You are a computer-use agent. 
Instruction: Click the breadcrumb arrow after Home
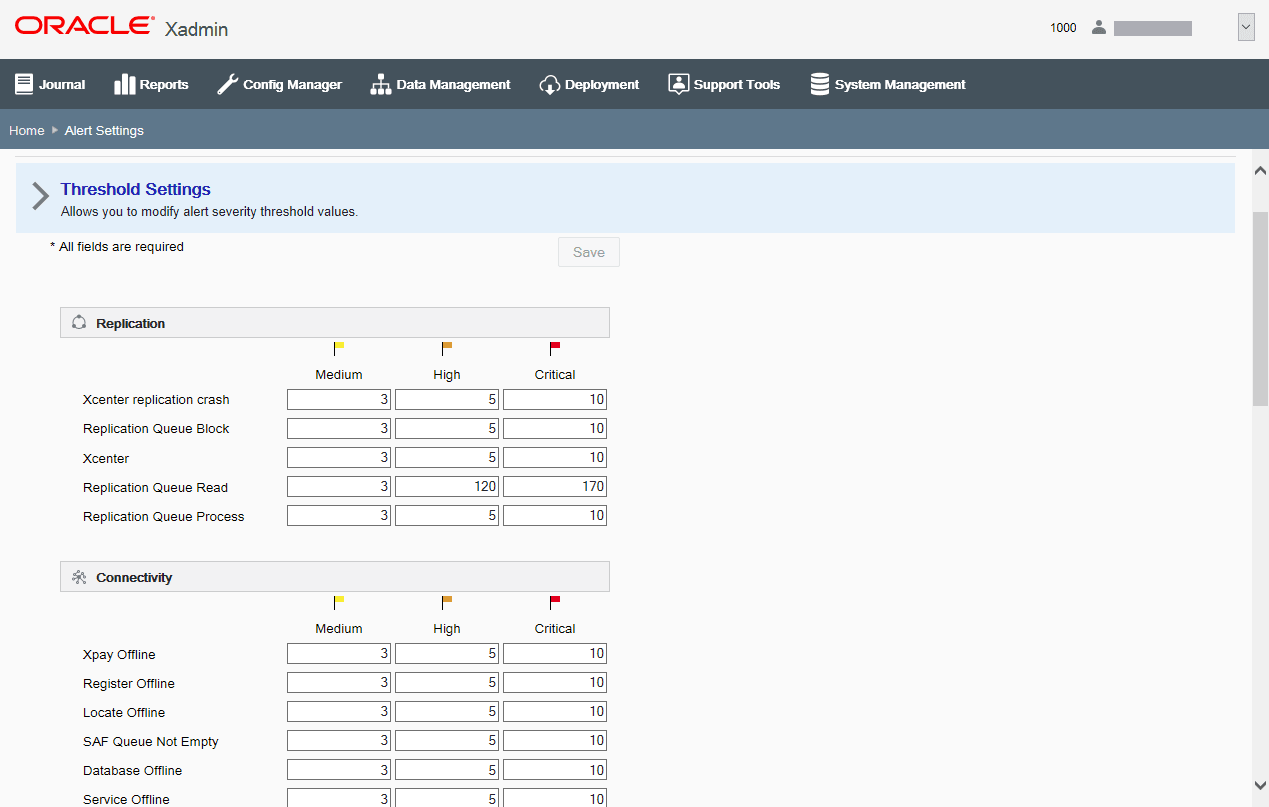pos(55,130)
